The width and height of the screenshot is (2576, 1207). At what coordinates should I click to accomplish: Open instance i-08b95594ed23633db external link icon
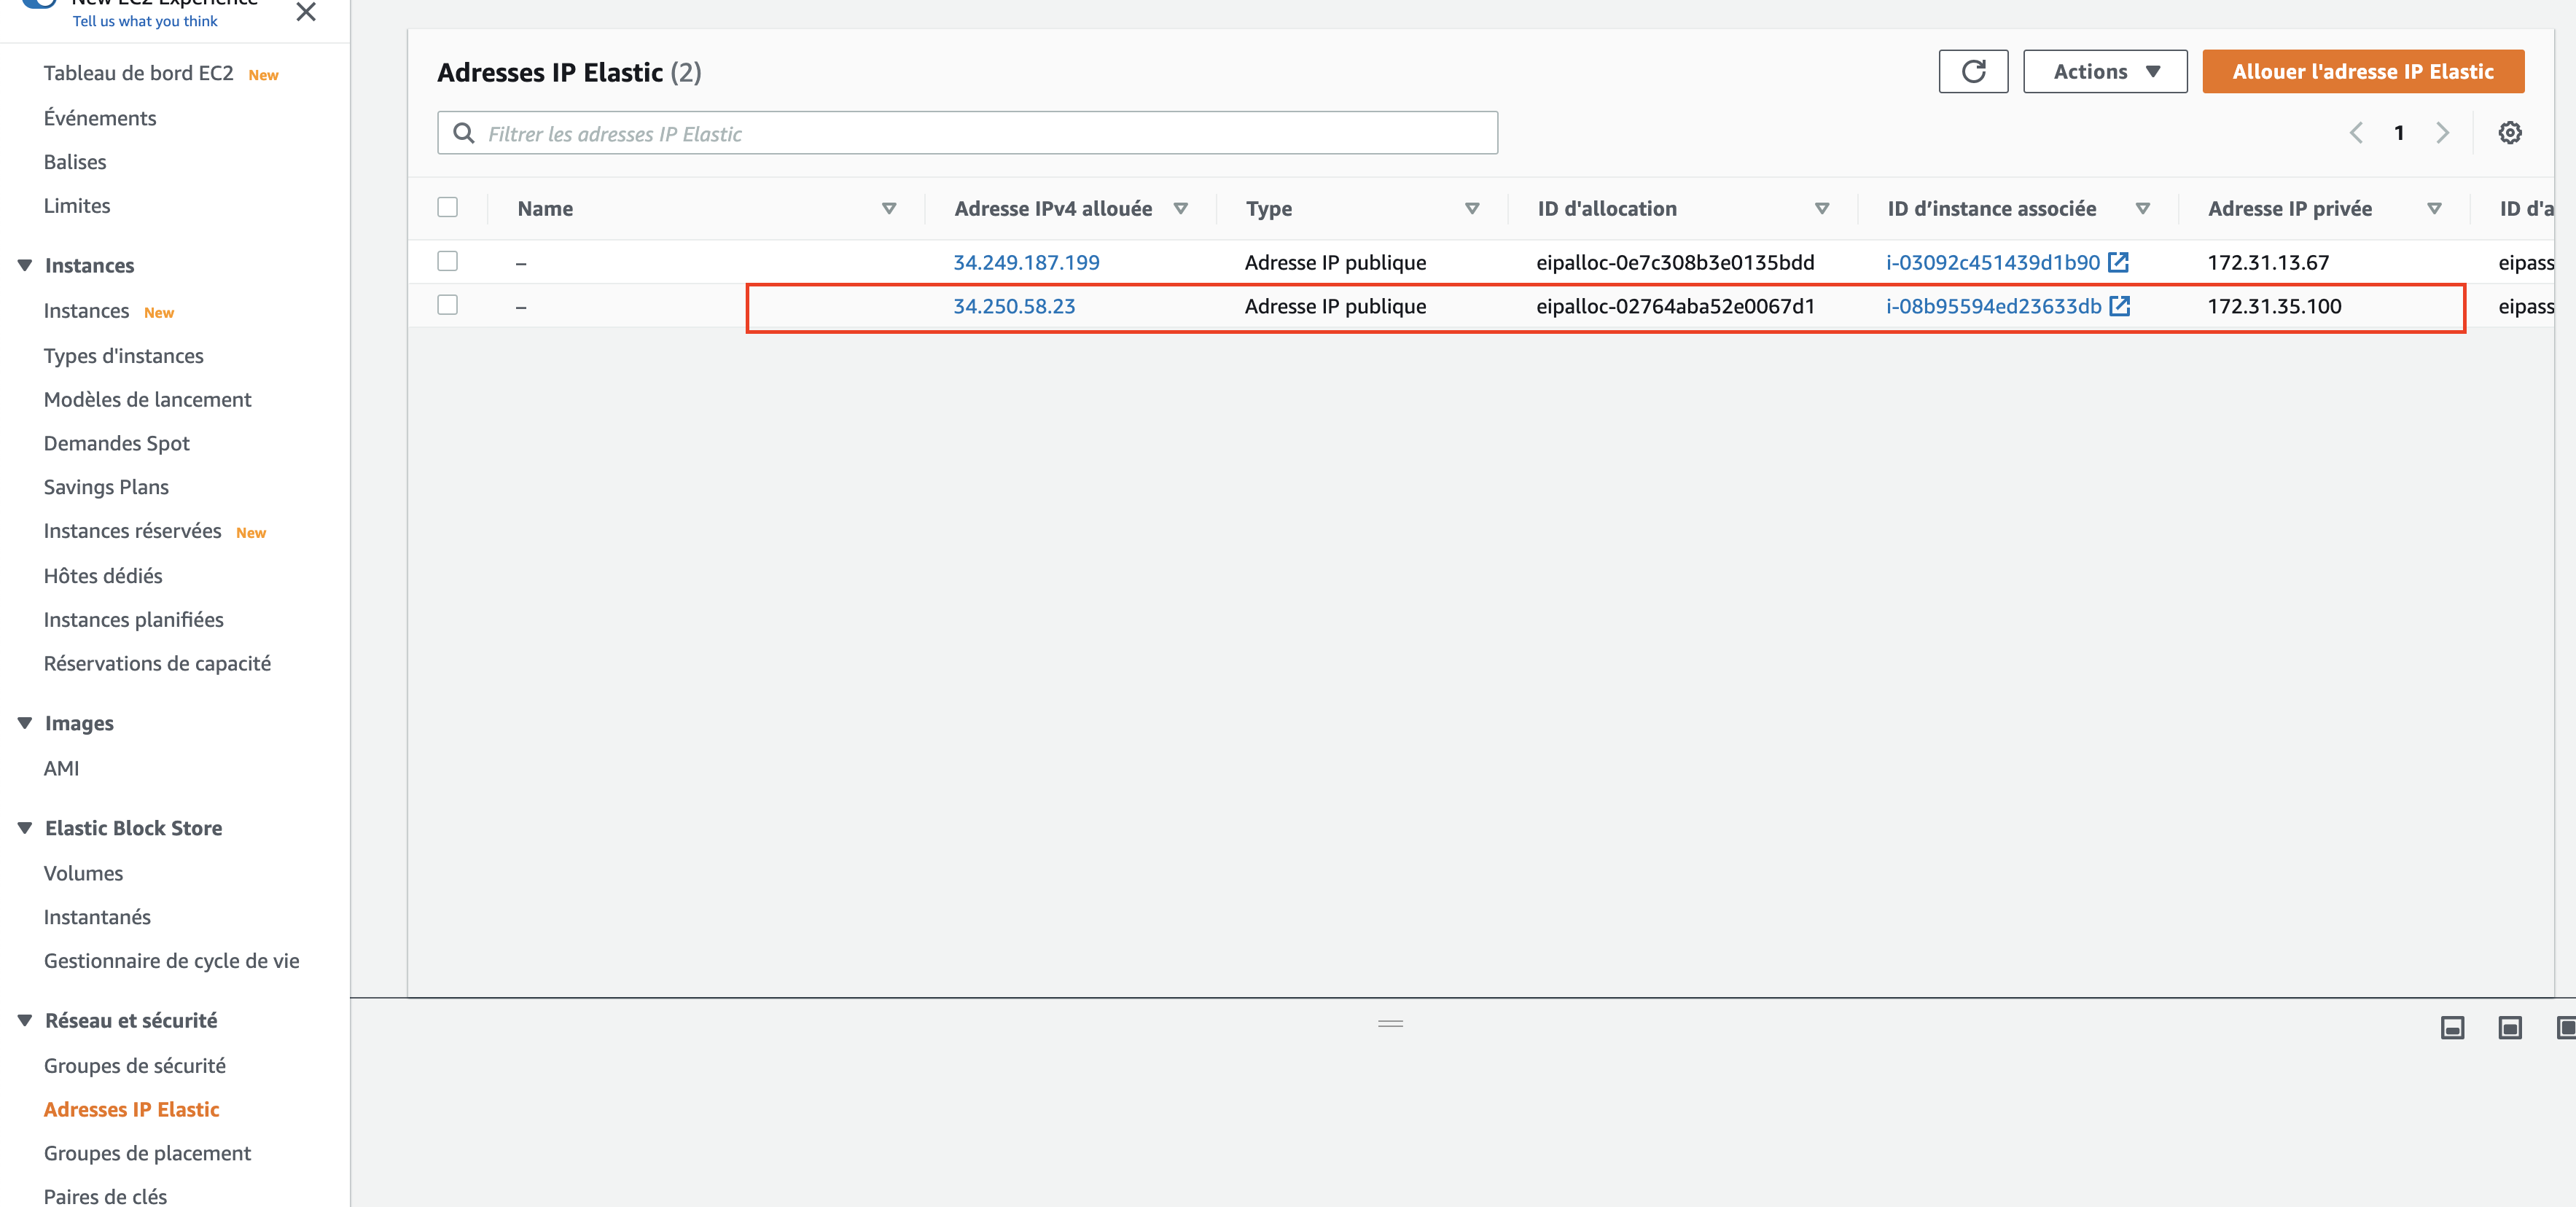2120,306
